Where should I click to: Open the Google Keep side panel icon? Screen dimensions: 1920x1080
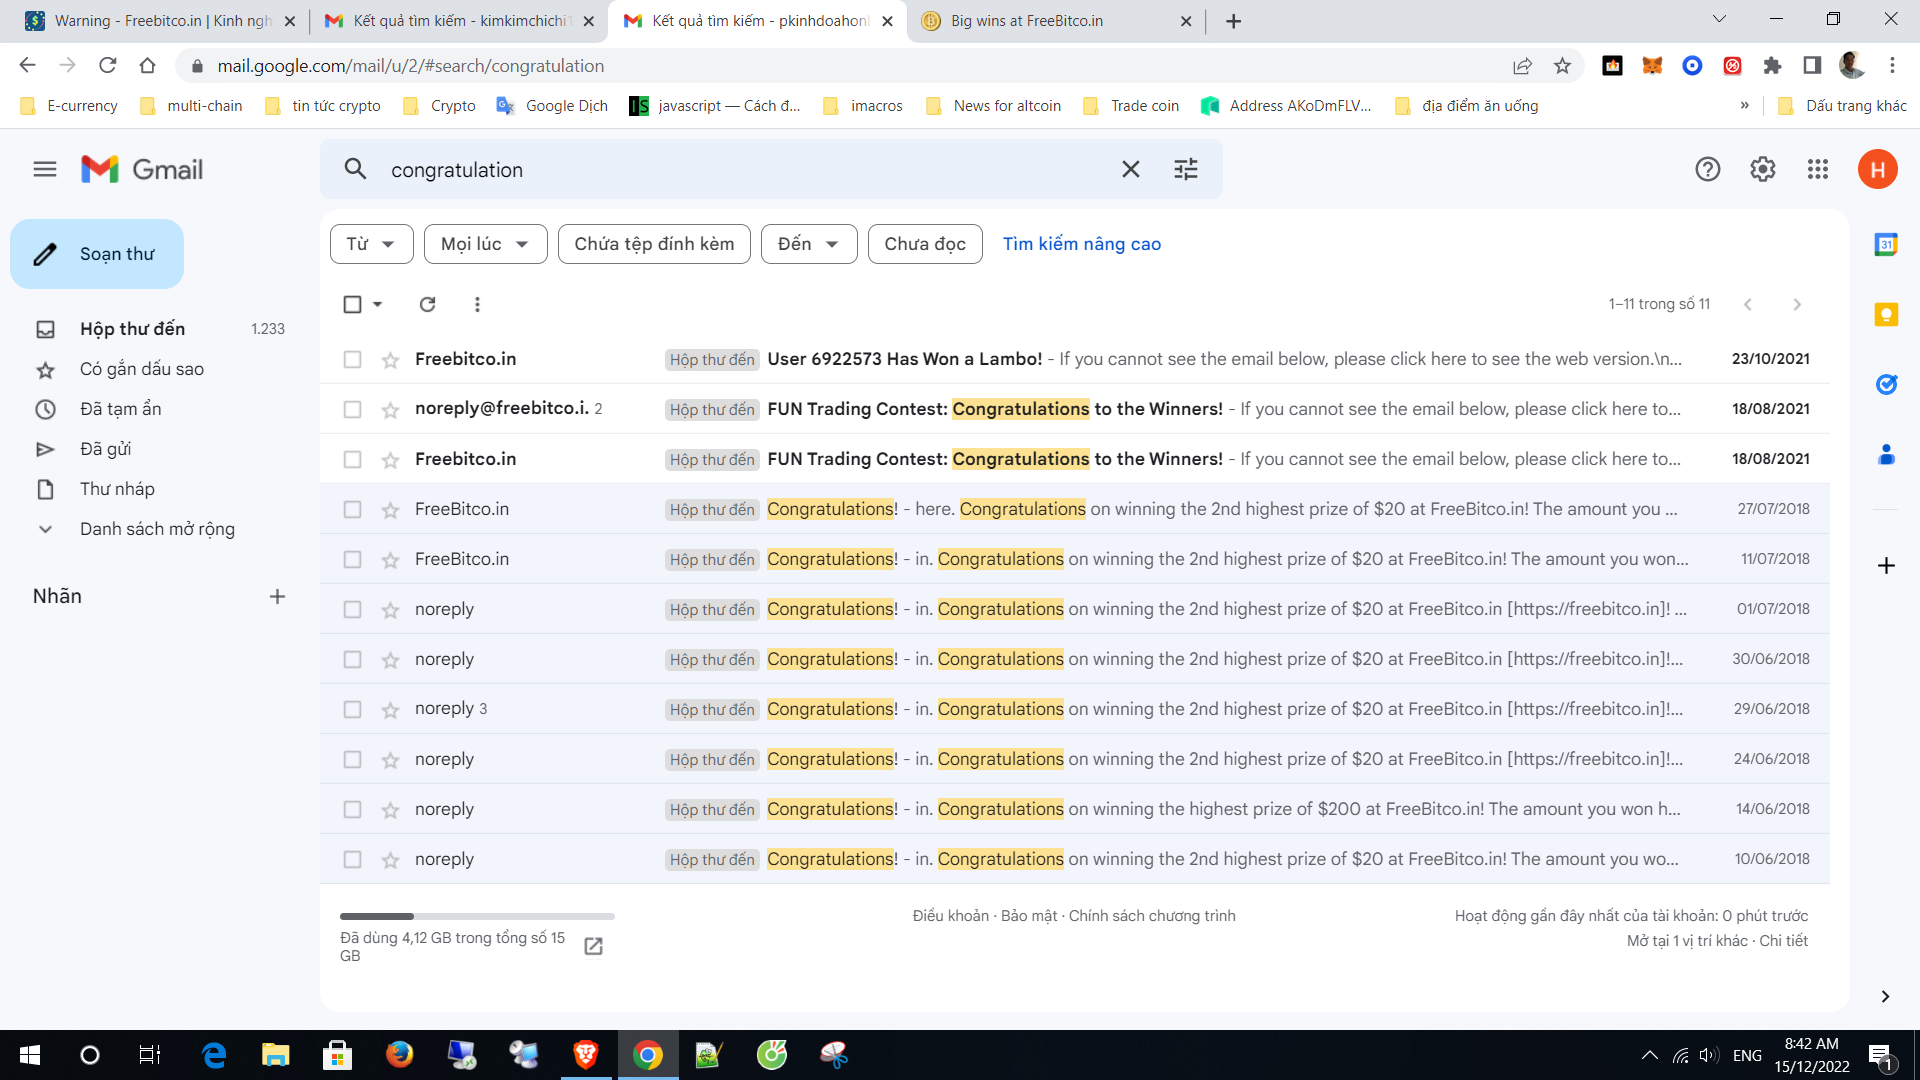1886,315
